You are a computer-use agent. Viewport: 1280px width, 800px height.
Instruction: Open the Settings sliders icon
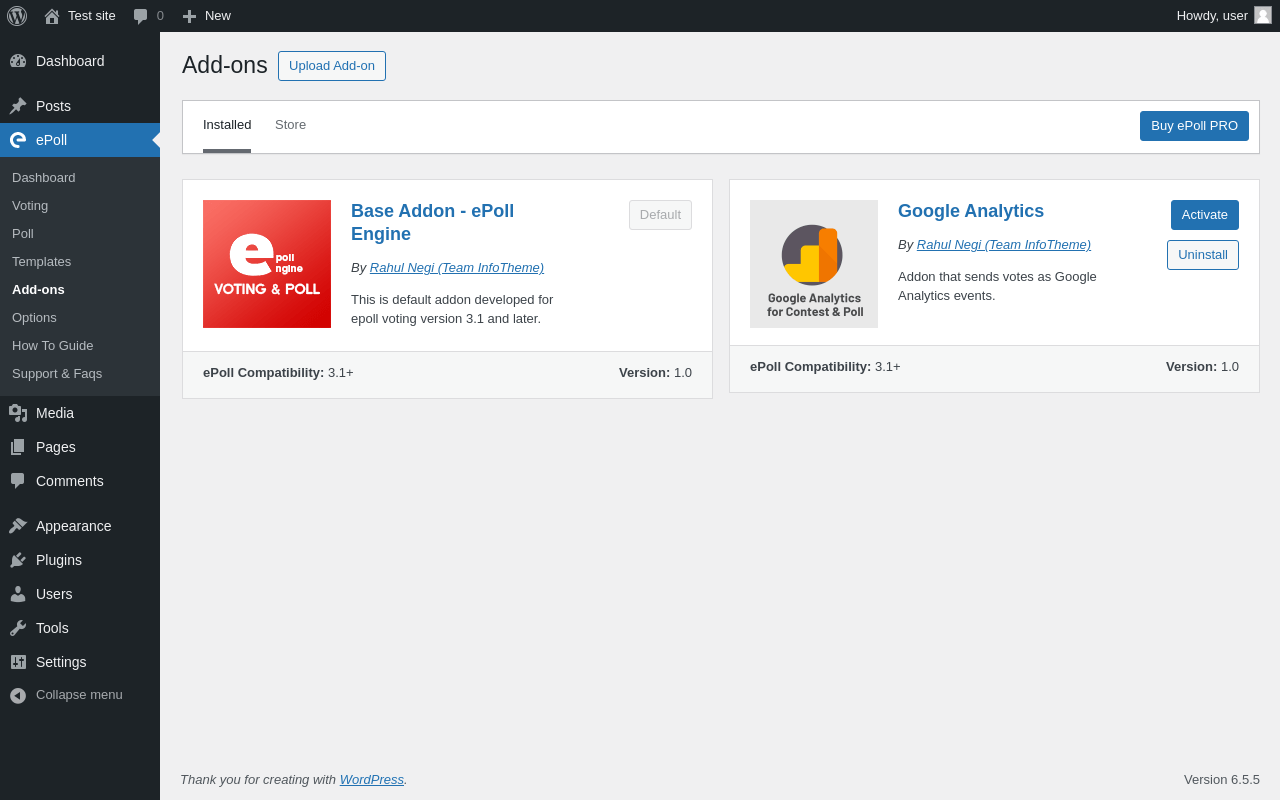(18, 662)
